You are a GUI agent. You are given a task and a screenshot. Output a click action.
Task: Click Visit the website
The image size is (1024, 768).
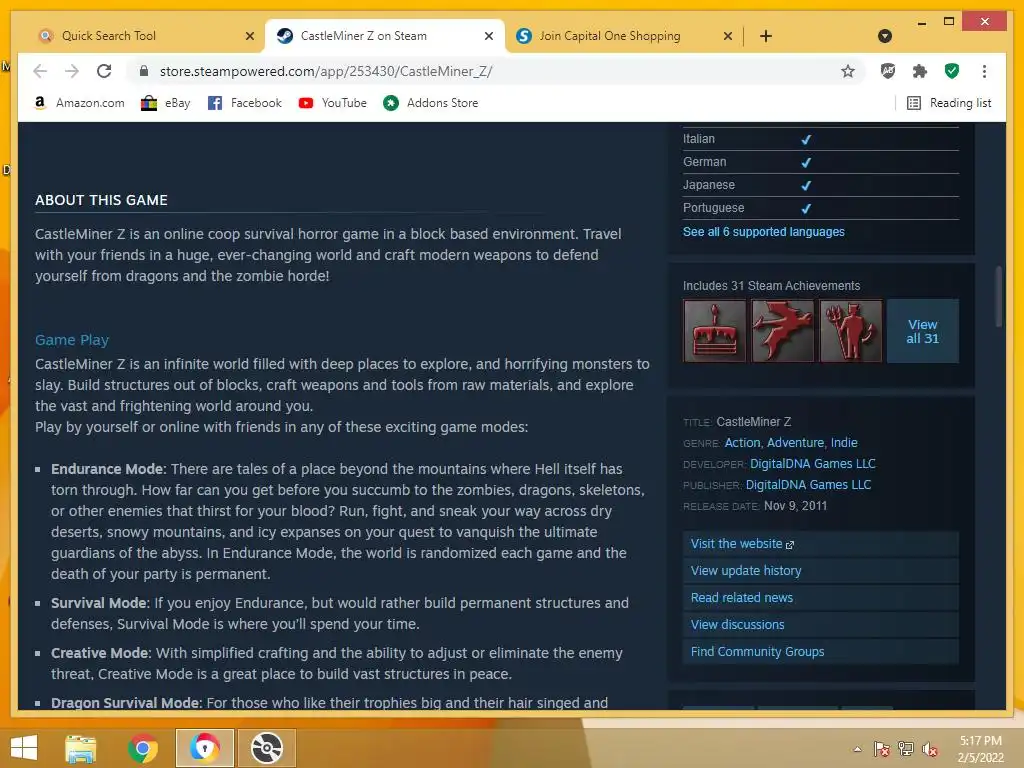[820, 544]
